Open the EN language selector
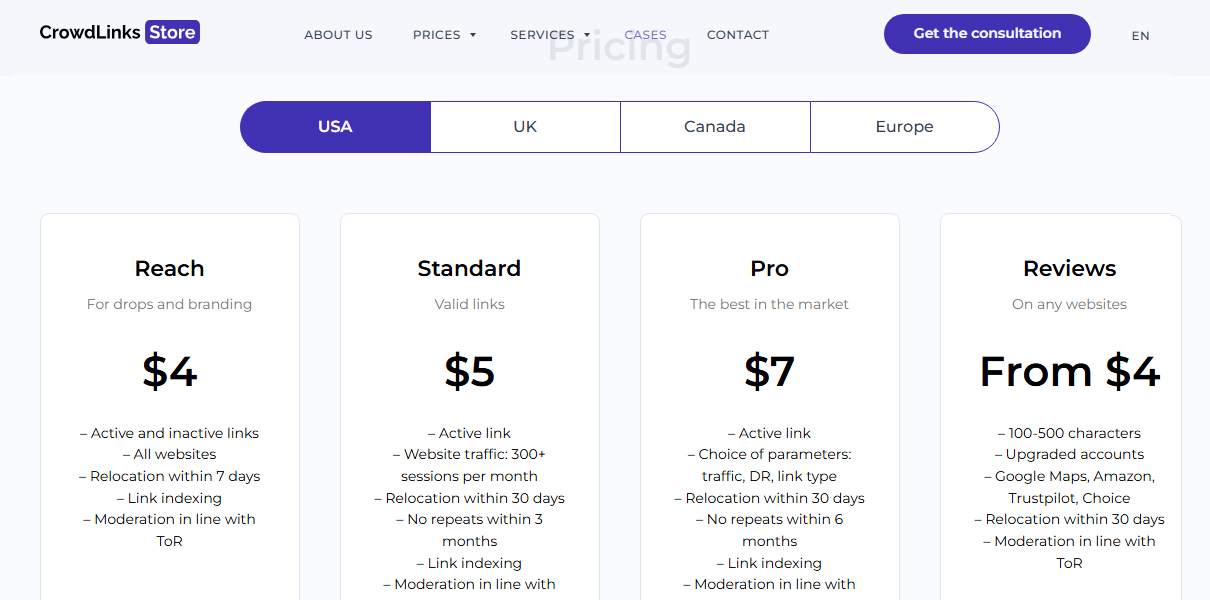1210x600 pixels. pyautogui.click(x=1140, y=35)
